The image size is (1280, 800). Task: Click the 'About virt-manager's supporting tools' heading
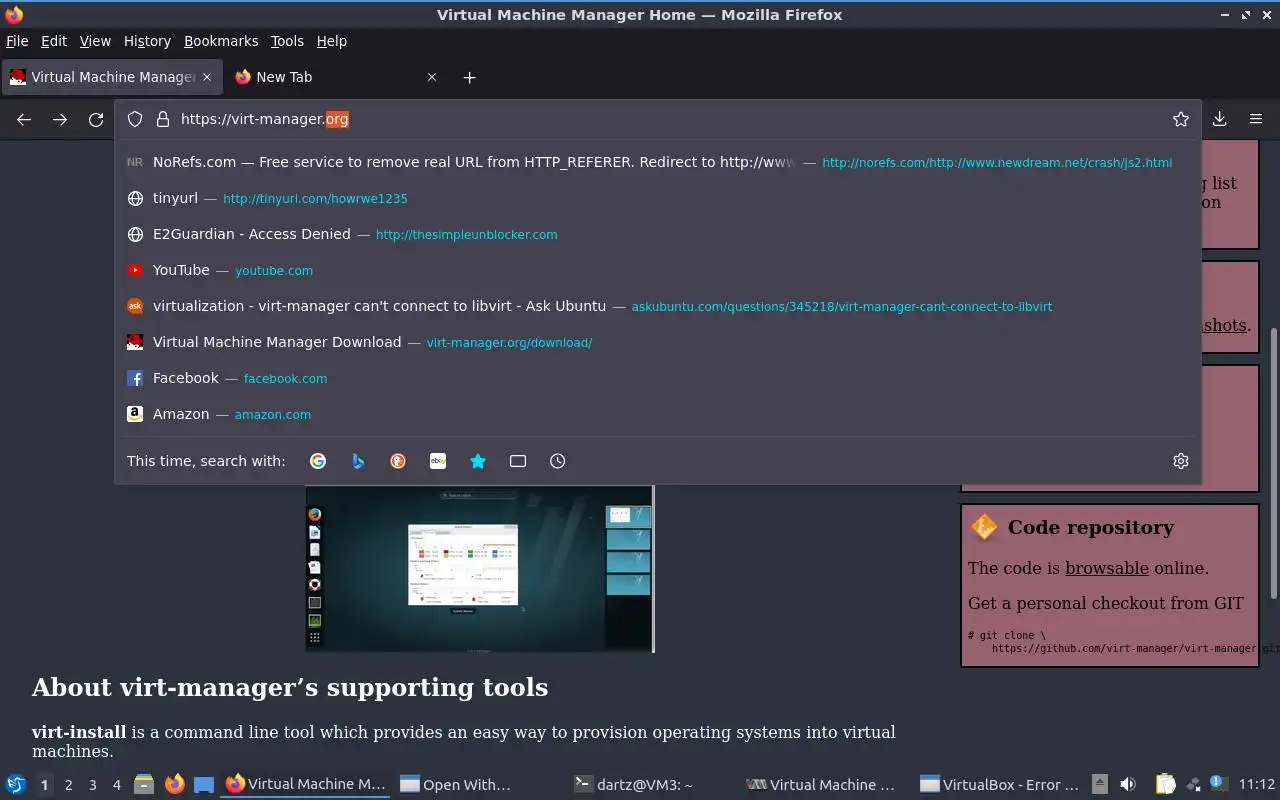click(290, 687)
